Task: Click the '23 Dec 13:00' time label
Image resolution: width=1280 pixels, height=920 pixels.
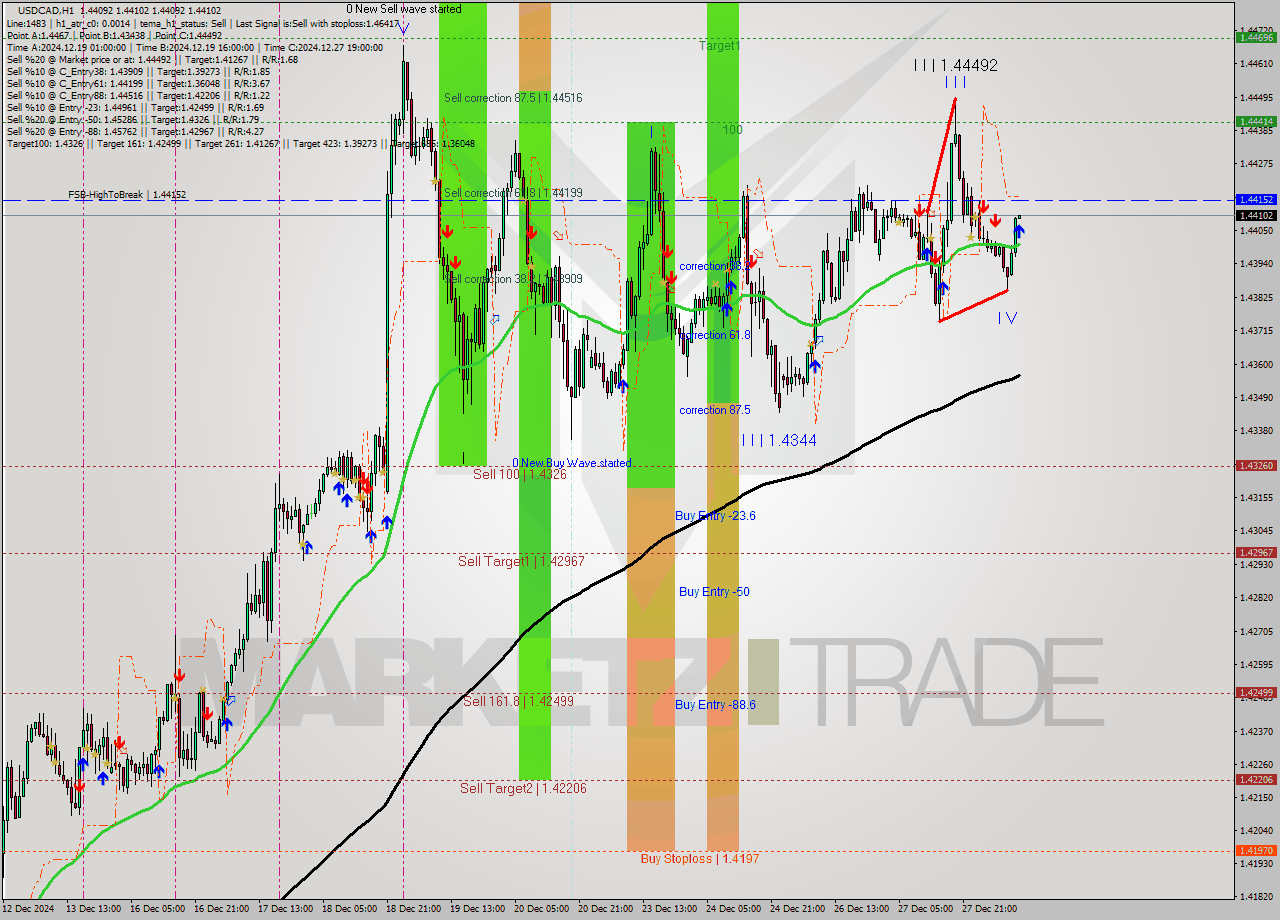Action: (669, 908)
